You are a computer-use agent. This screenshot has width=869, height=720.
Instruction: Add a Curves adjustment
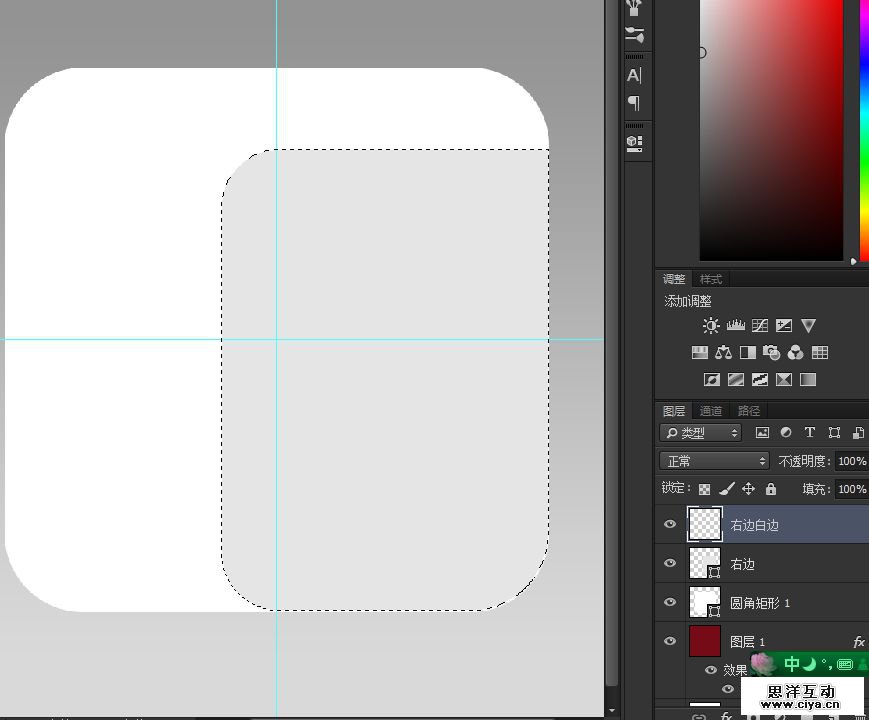point(760,326)
